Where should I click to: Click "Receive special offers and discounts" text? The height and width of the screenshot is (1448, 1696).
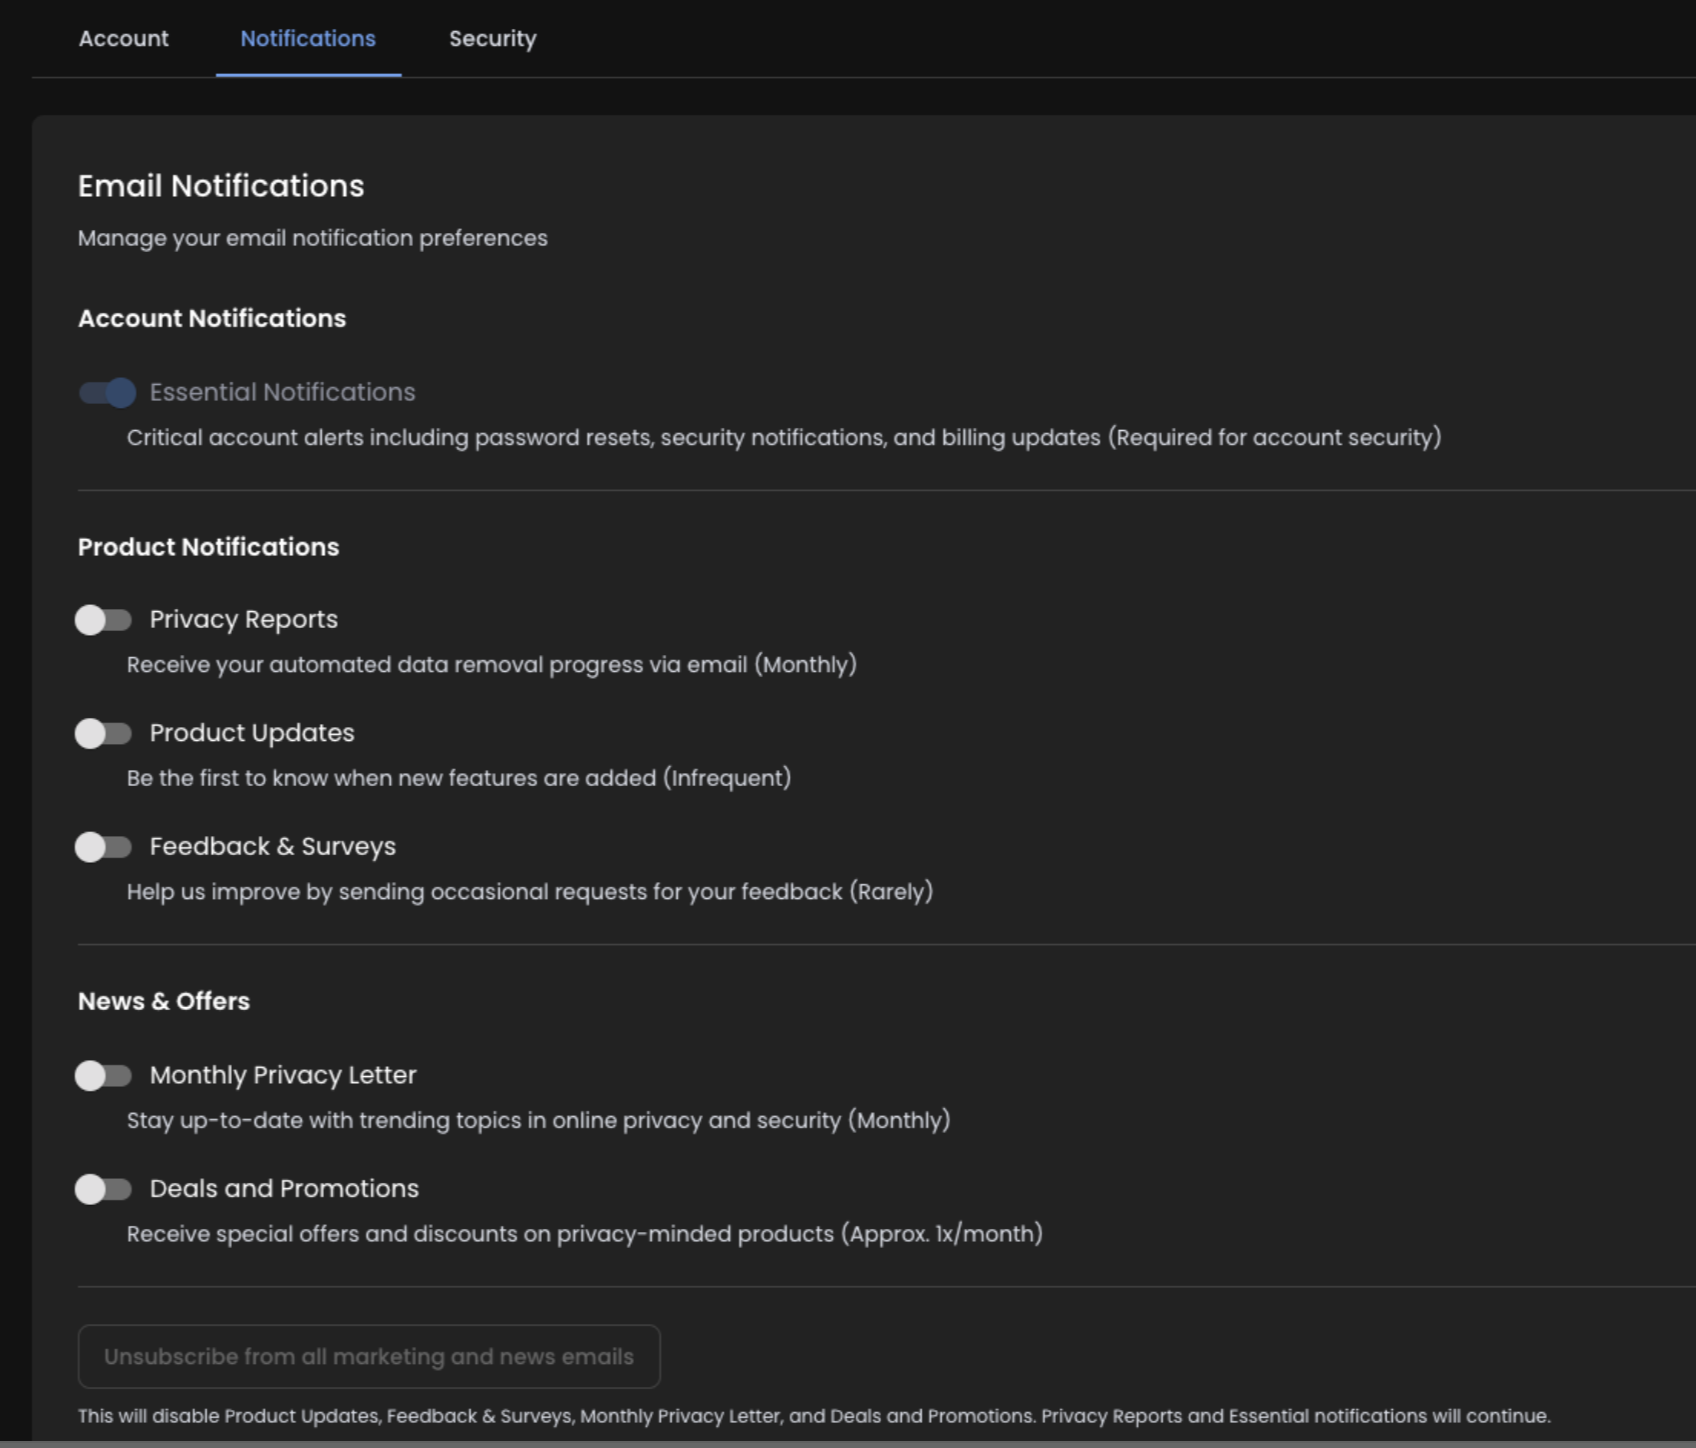(585, 1234)
